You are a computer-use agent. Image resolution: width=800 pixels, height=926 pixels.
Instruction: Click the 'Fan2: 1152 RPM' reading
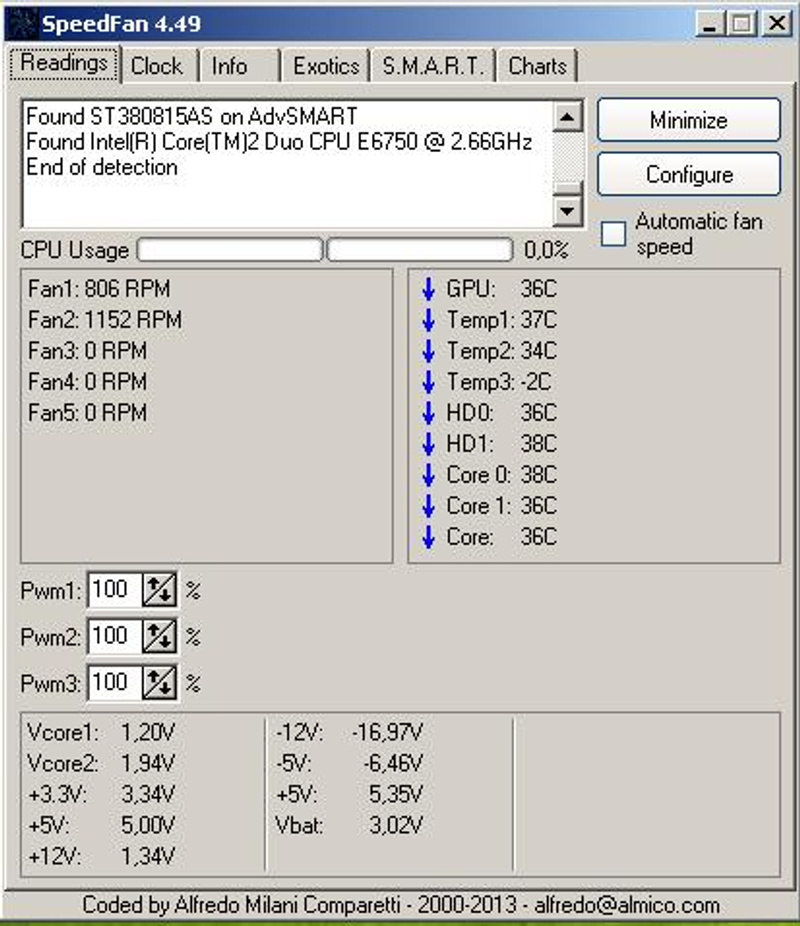(105, 320)
